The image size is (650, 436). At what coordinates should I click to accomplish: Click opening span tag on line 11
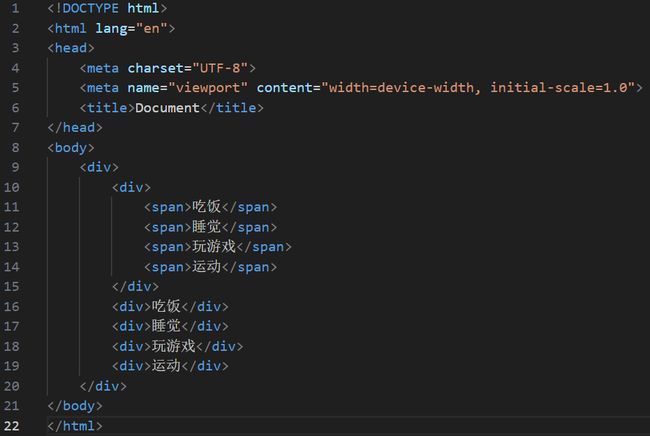[167, 207]
